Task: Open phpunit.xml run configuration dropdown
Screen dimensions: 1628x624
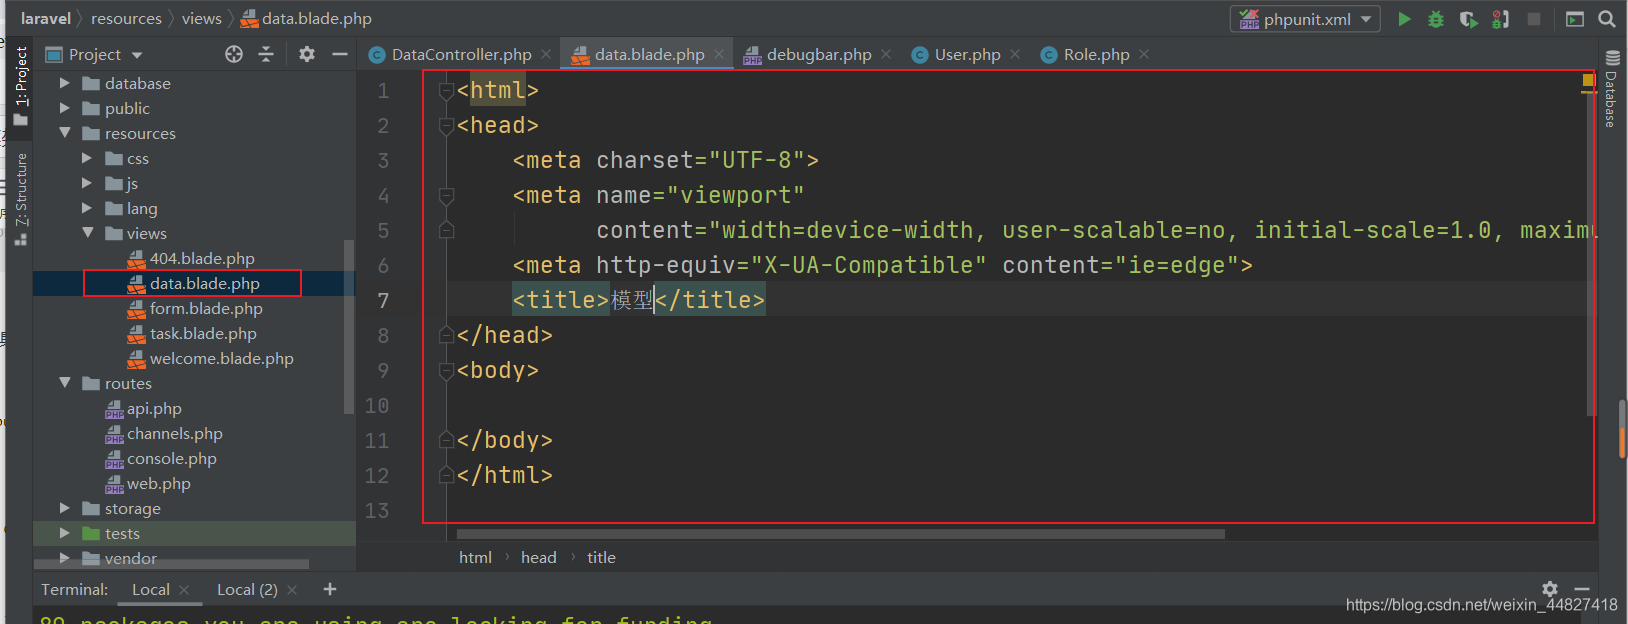Action: (1306, 19)
